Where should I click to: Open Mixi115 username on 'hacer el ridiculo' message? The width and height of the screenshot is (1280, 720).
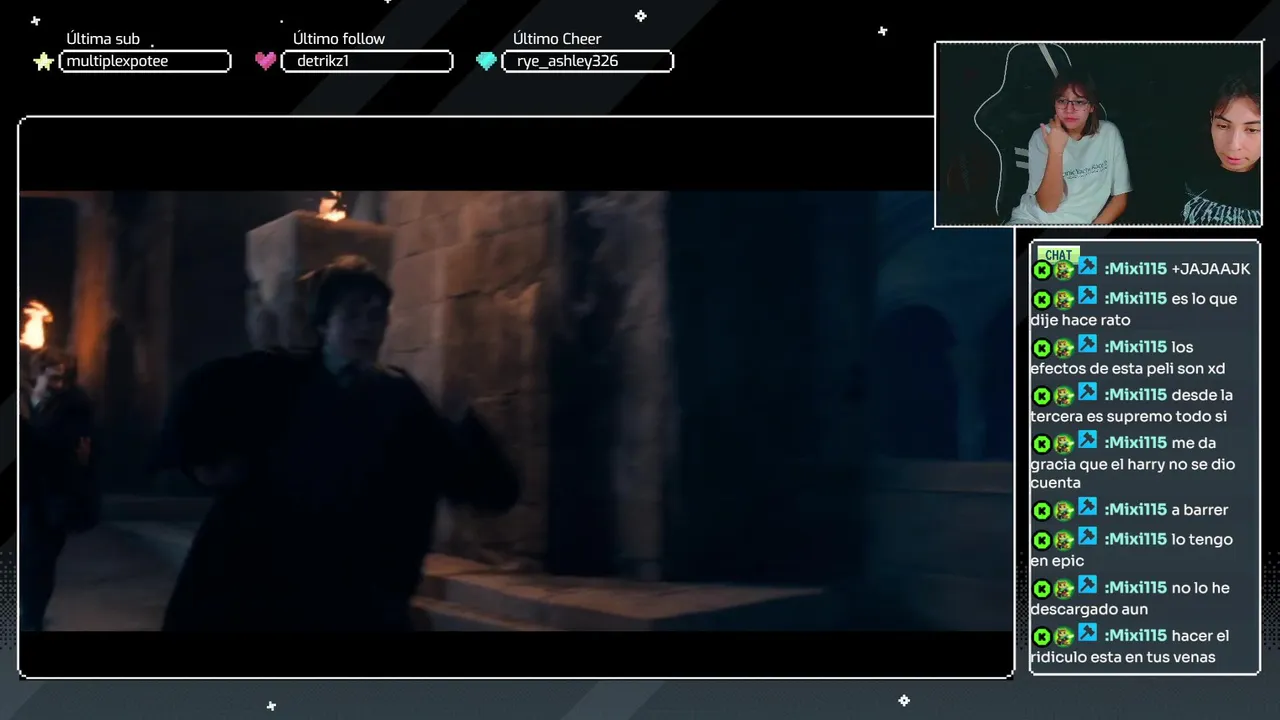(1135, 636)
